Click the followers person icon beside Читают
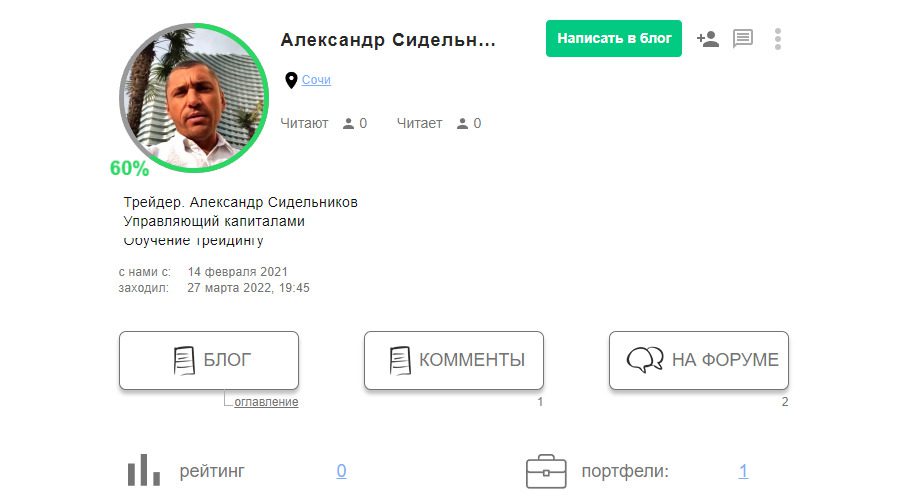This screenshot has height=502, width=902. pyautogui.click(x=348, y=124)
